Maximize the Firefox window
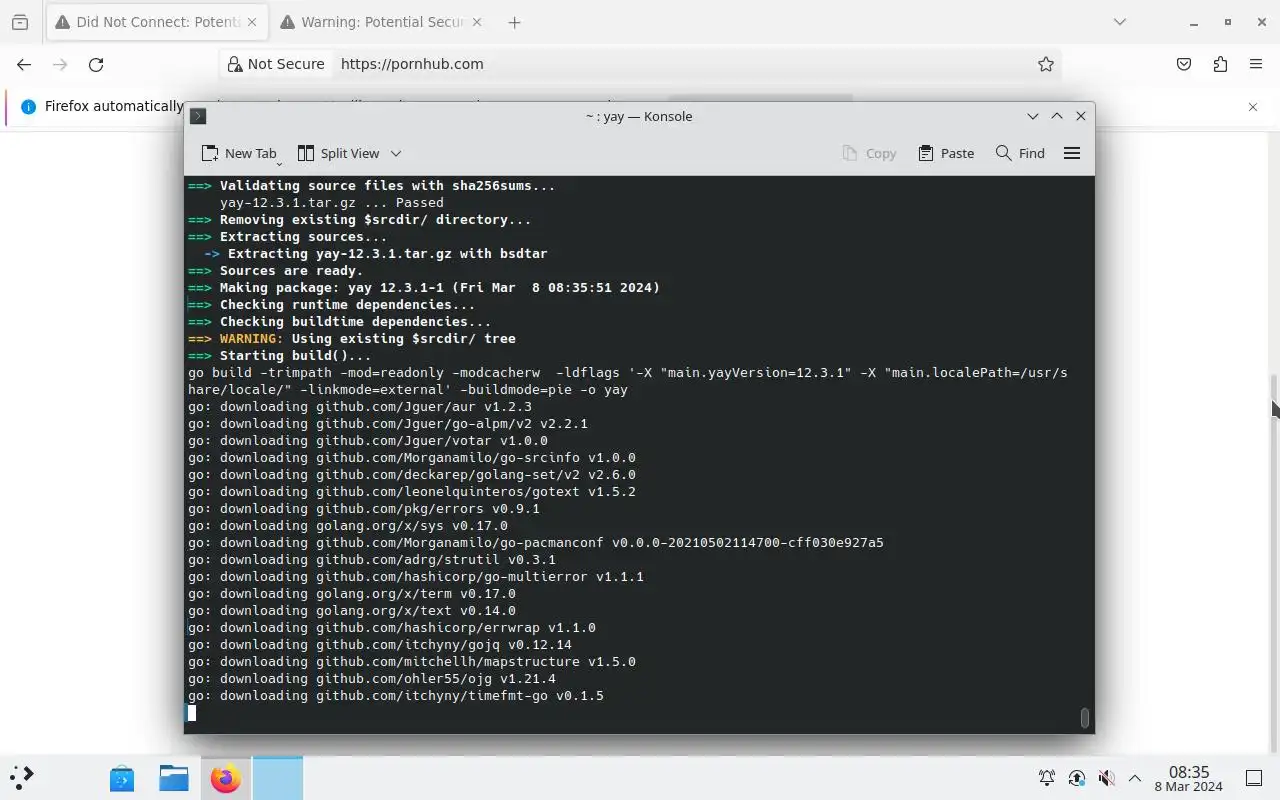The width and height of the screenshot is (1280, 800). pyautogui.click(x=1228, y=22)
